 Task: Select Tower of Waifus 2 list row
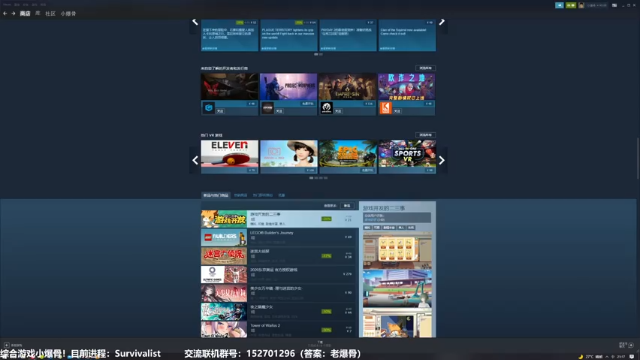pyautogui.click(x=278, y=329)
